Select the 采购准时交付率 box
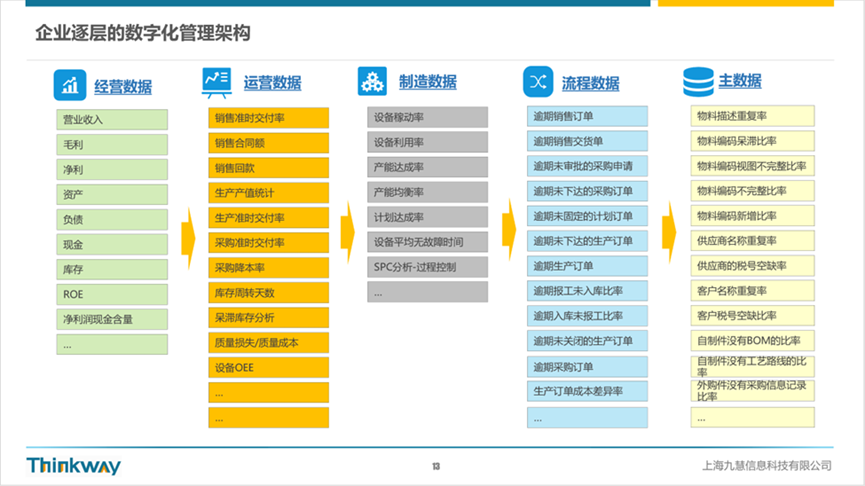The width and height of the screenshot is (865, 486). (x=269, y=243)
